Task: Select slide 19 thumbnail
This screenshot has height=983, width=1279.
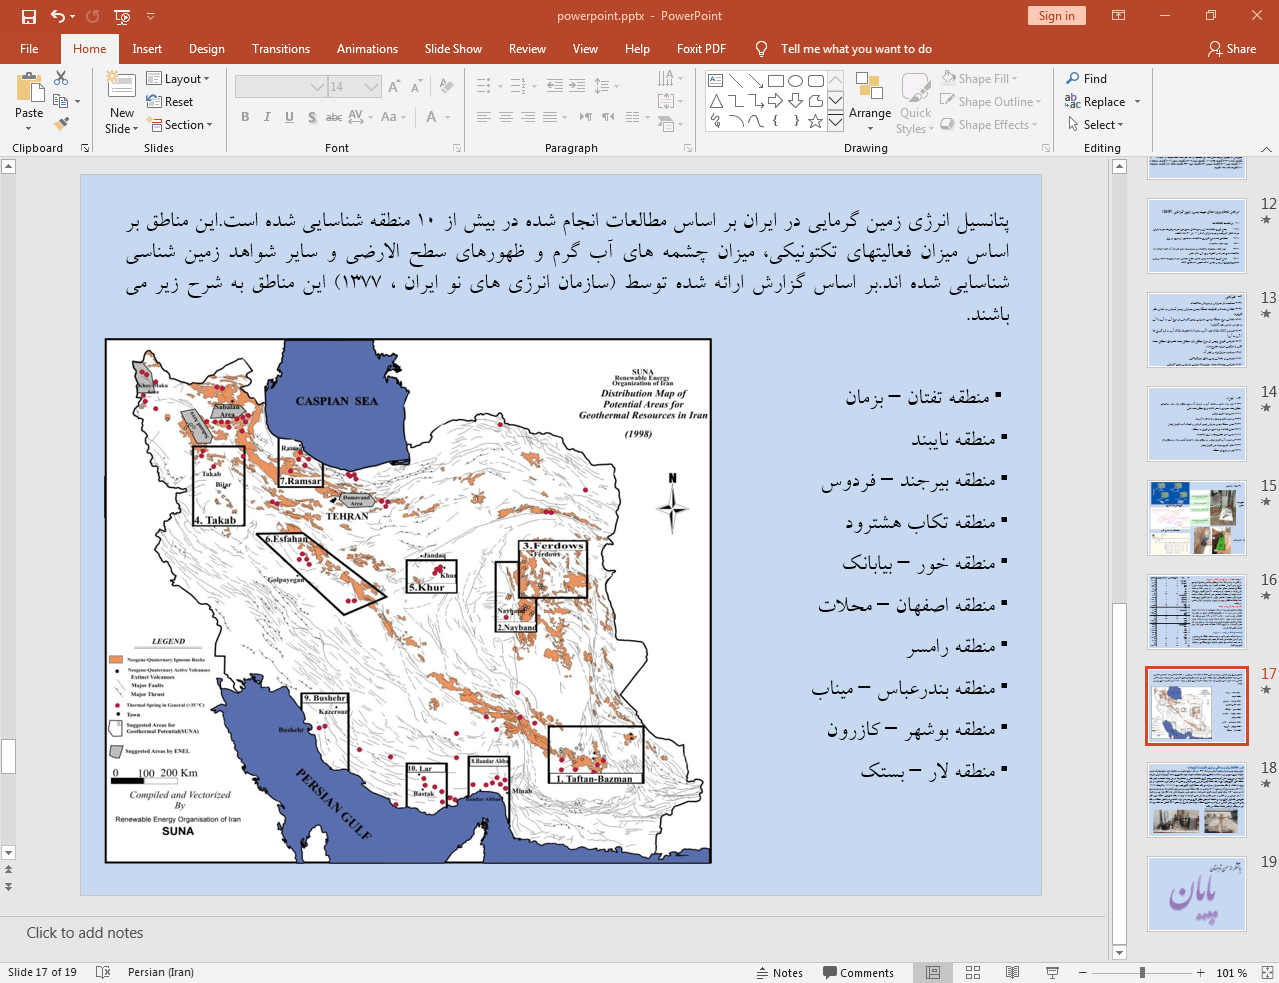Action: click(1197, 894)
